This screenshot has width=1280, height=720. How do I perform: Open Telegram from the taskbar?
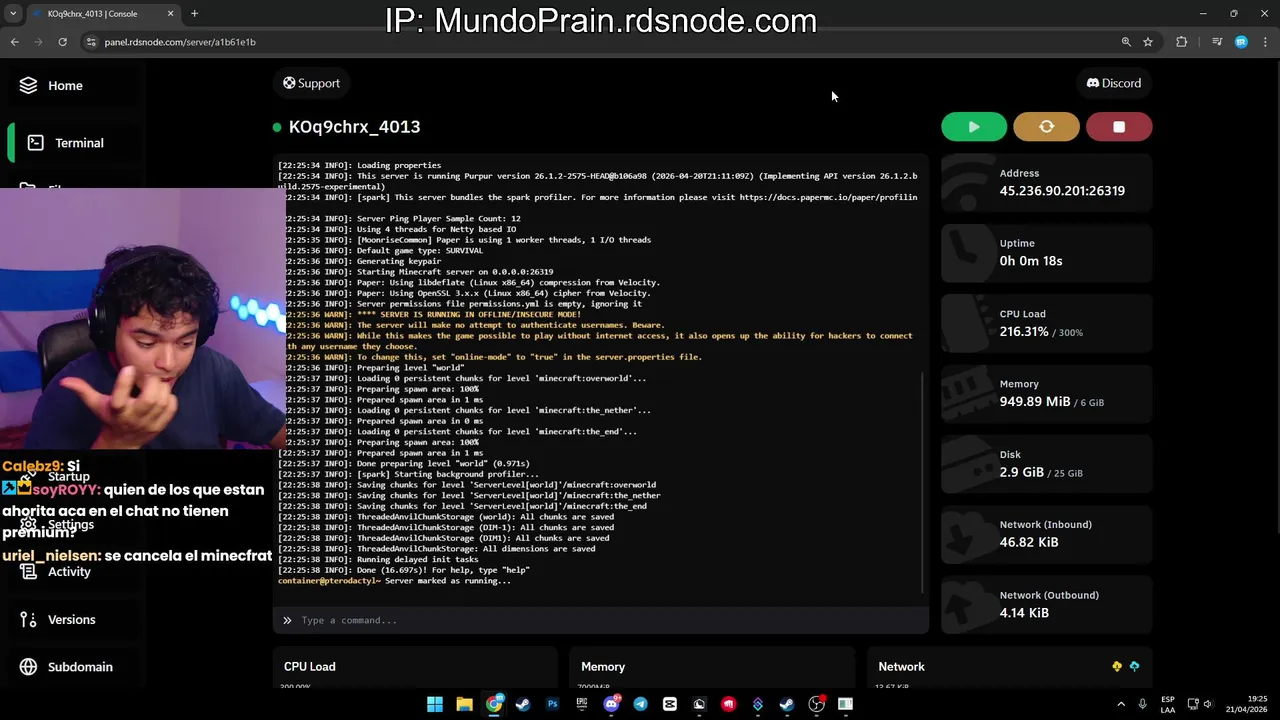640,704
